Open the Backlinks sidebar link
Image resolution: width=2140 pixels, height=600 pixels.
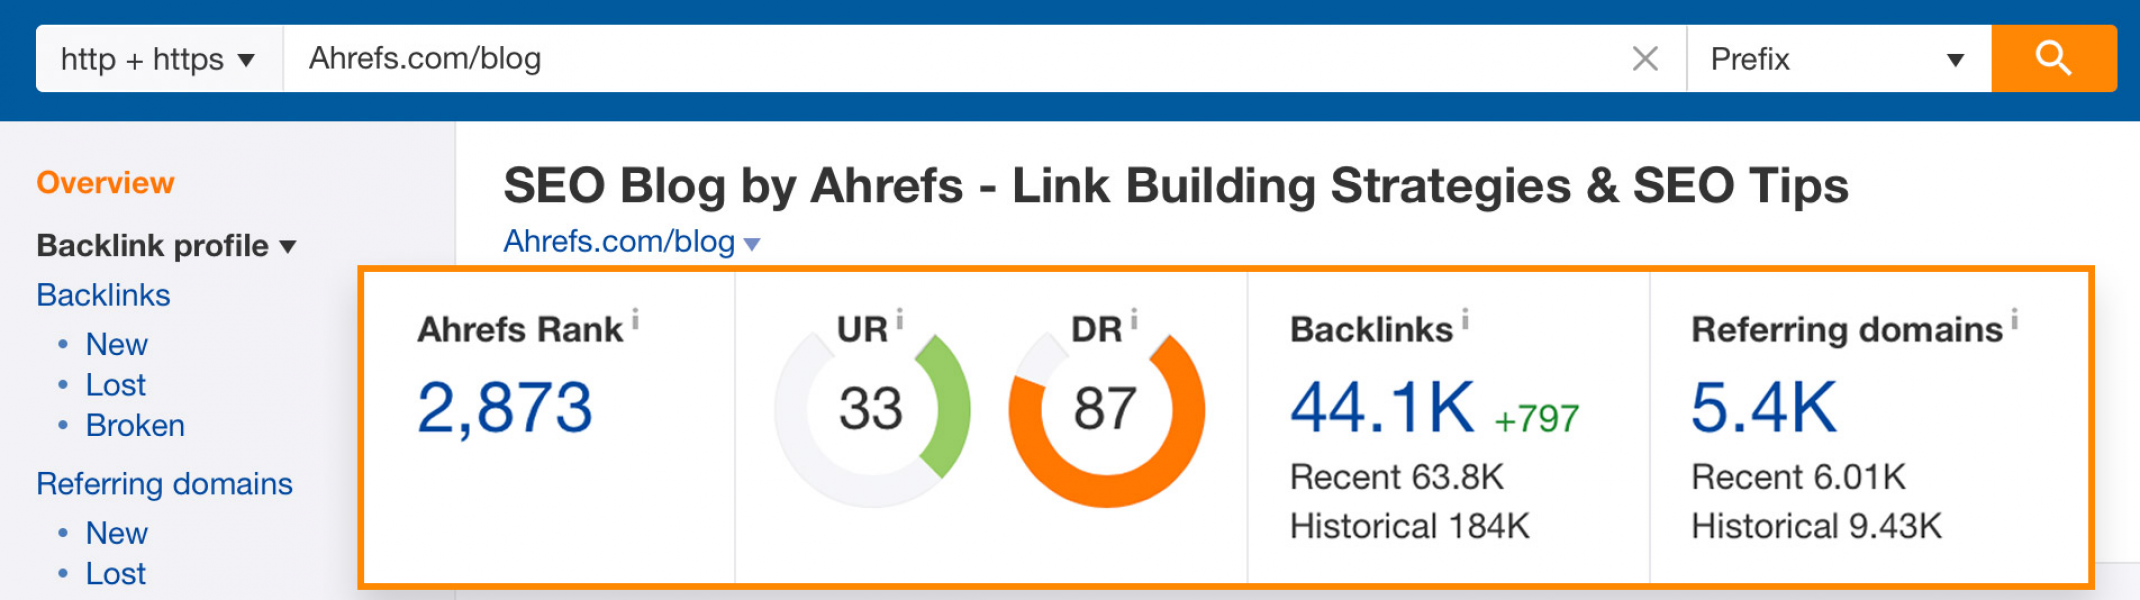[x=103, y=295]
